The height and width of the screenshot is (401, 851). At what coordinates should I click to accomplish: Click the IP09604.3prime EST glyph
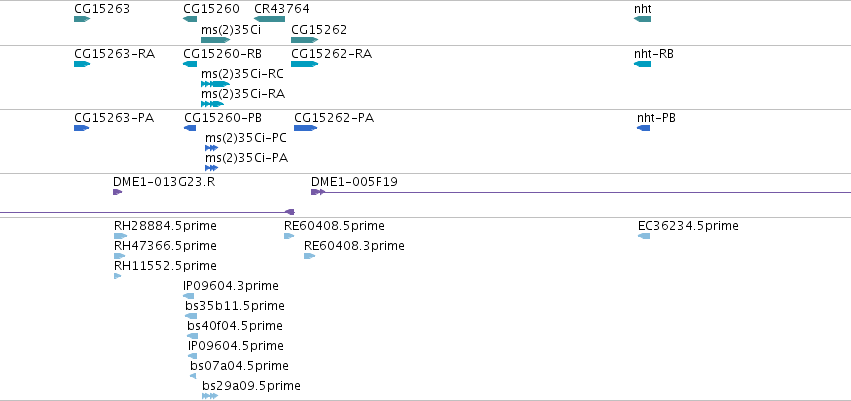point(188,296)
